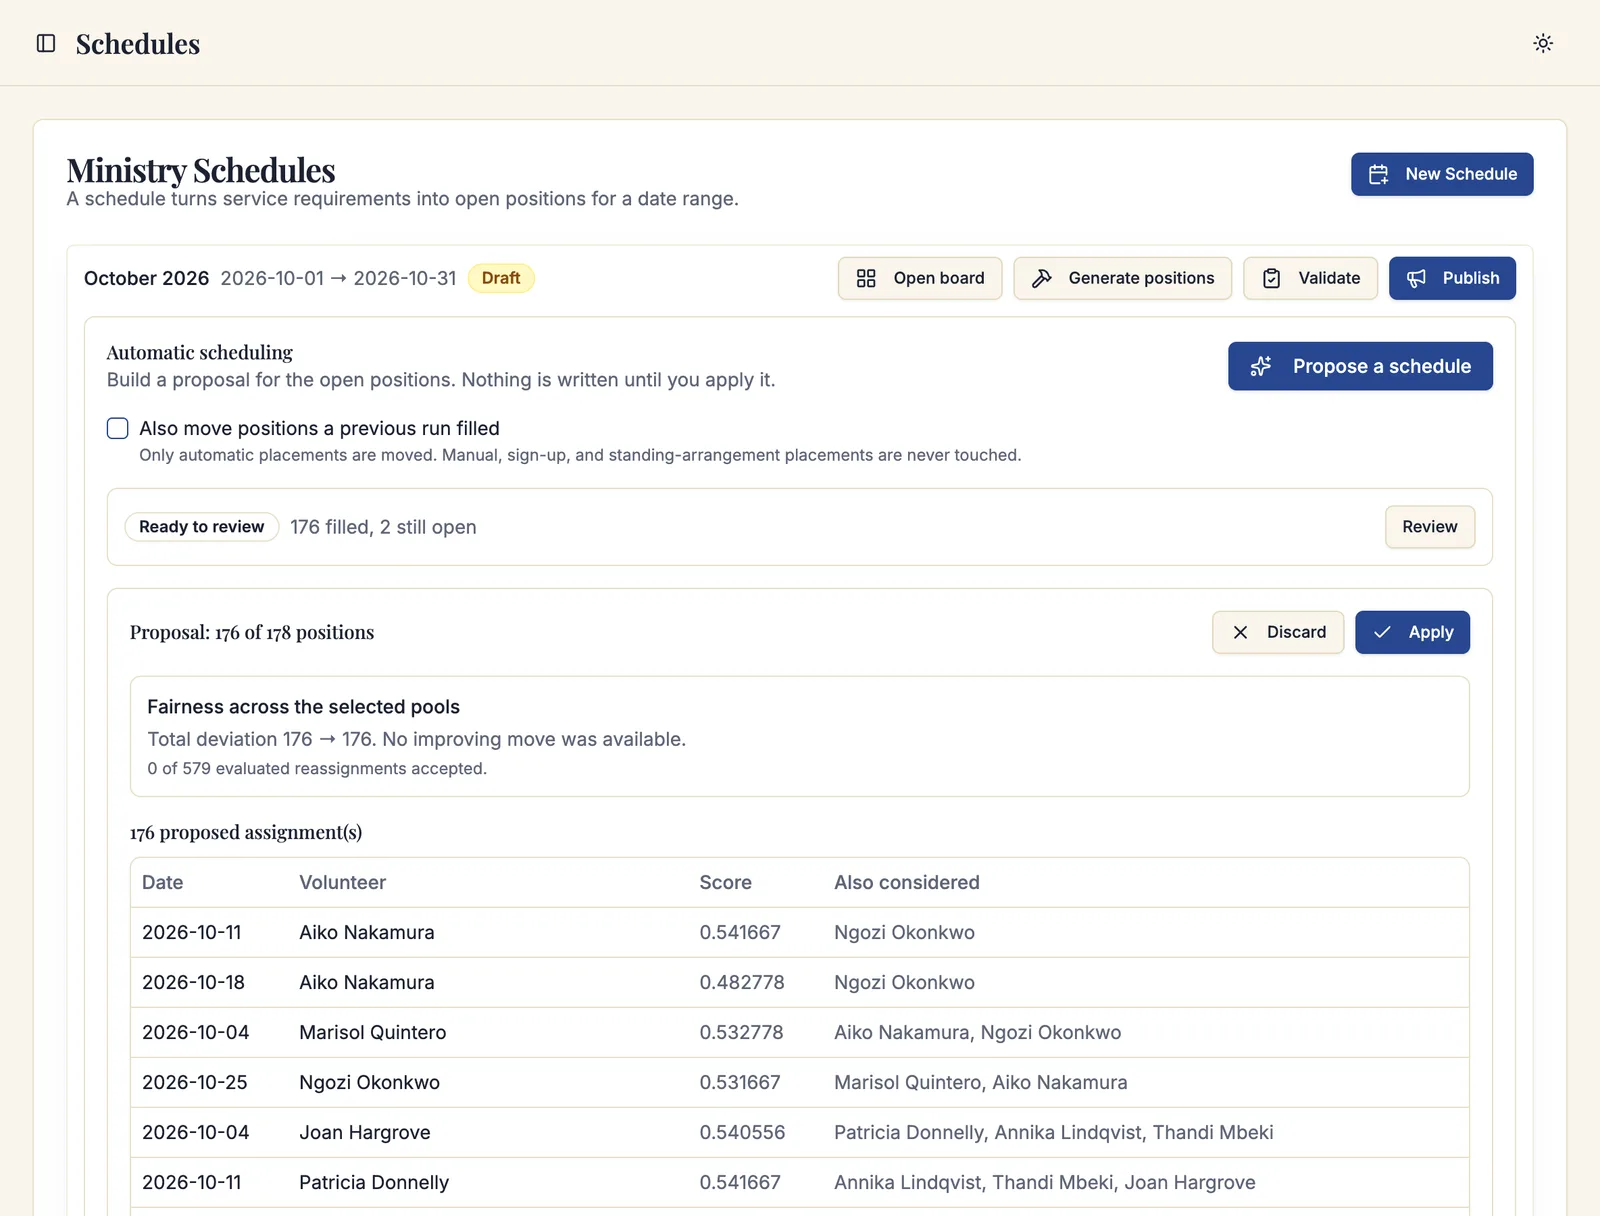Click the Ready to review badge
This screenshot has width=1600, height=1216.
[202, 527]
